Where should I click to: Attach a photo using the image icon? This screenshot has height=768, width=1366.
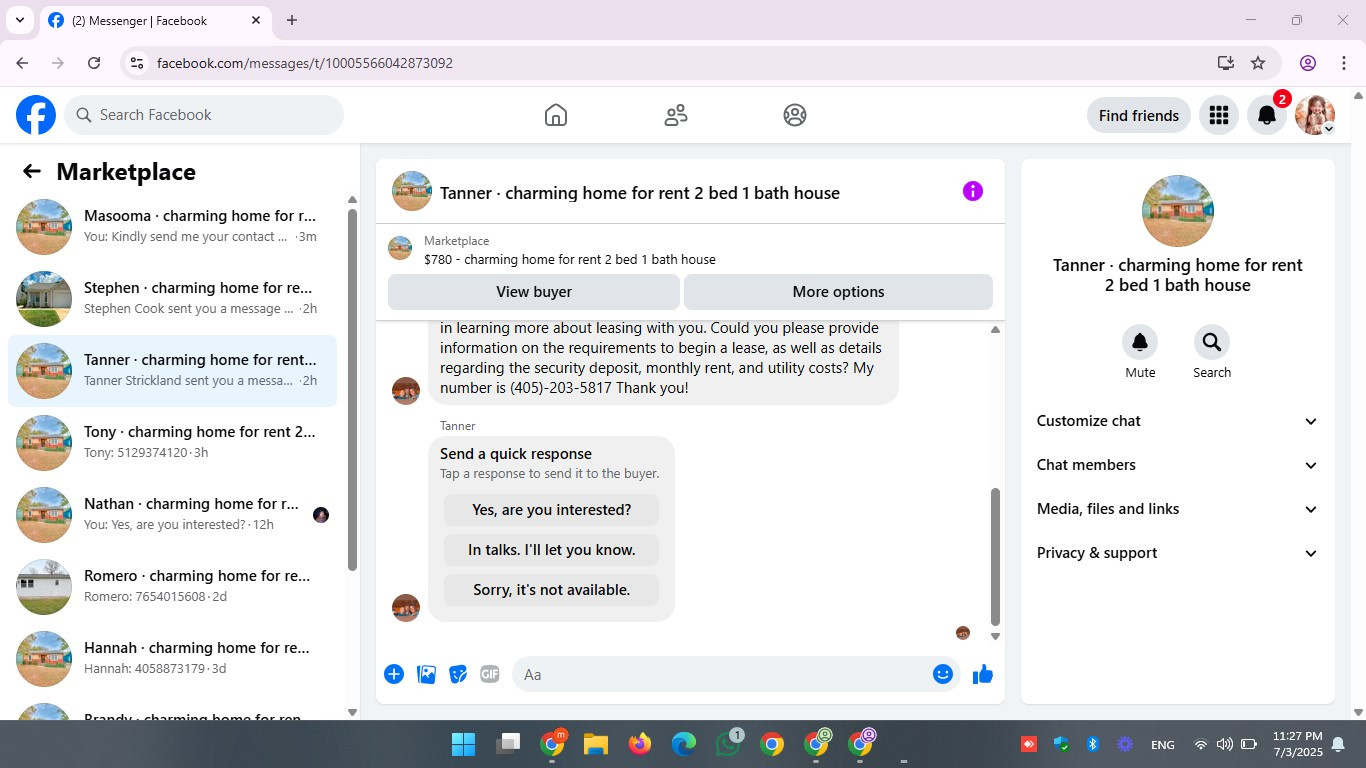[426, 674]
